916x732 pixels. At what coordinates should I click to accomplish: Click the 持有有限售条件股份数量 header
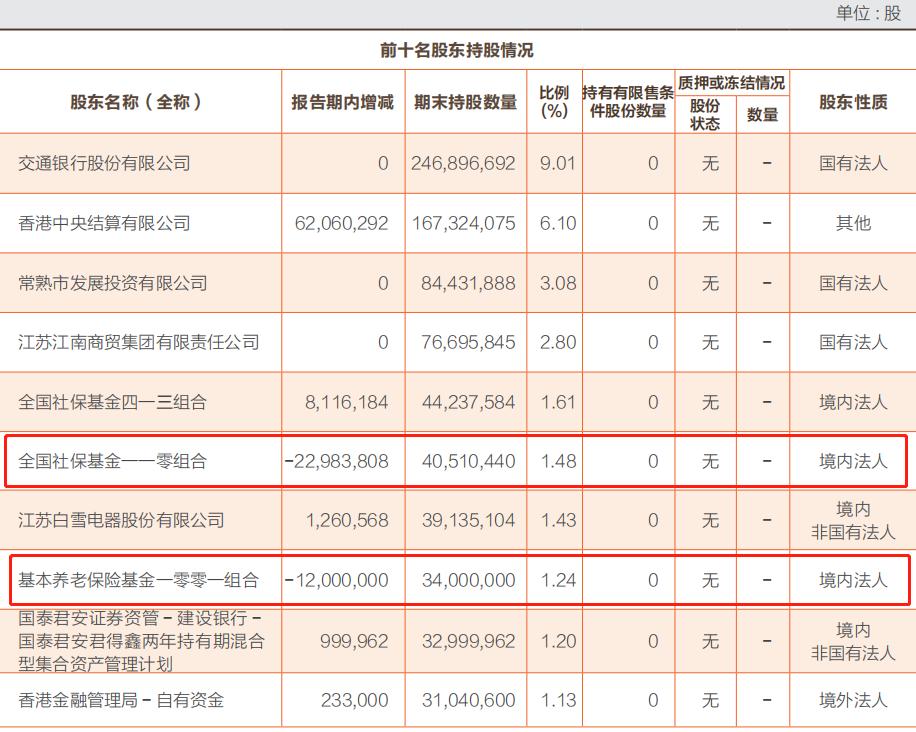tap(628, 101)
